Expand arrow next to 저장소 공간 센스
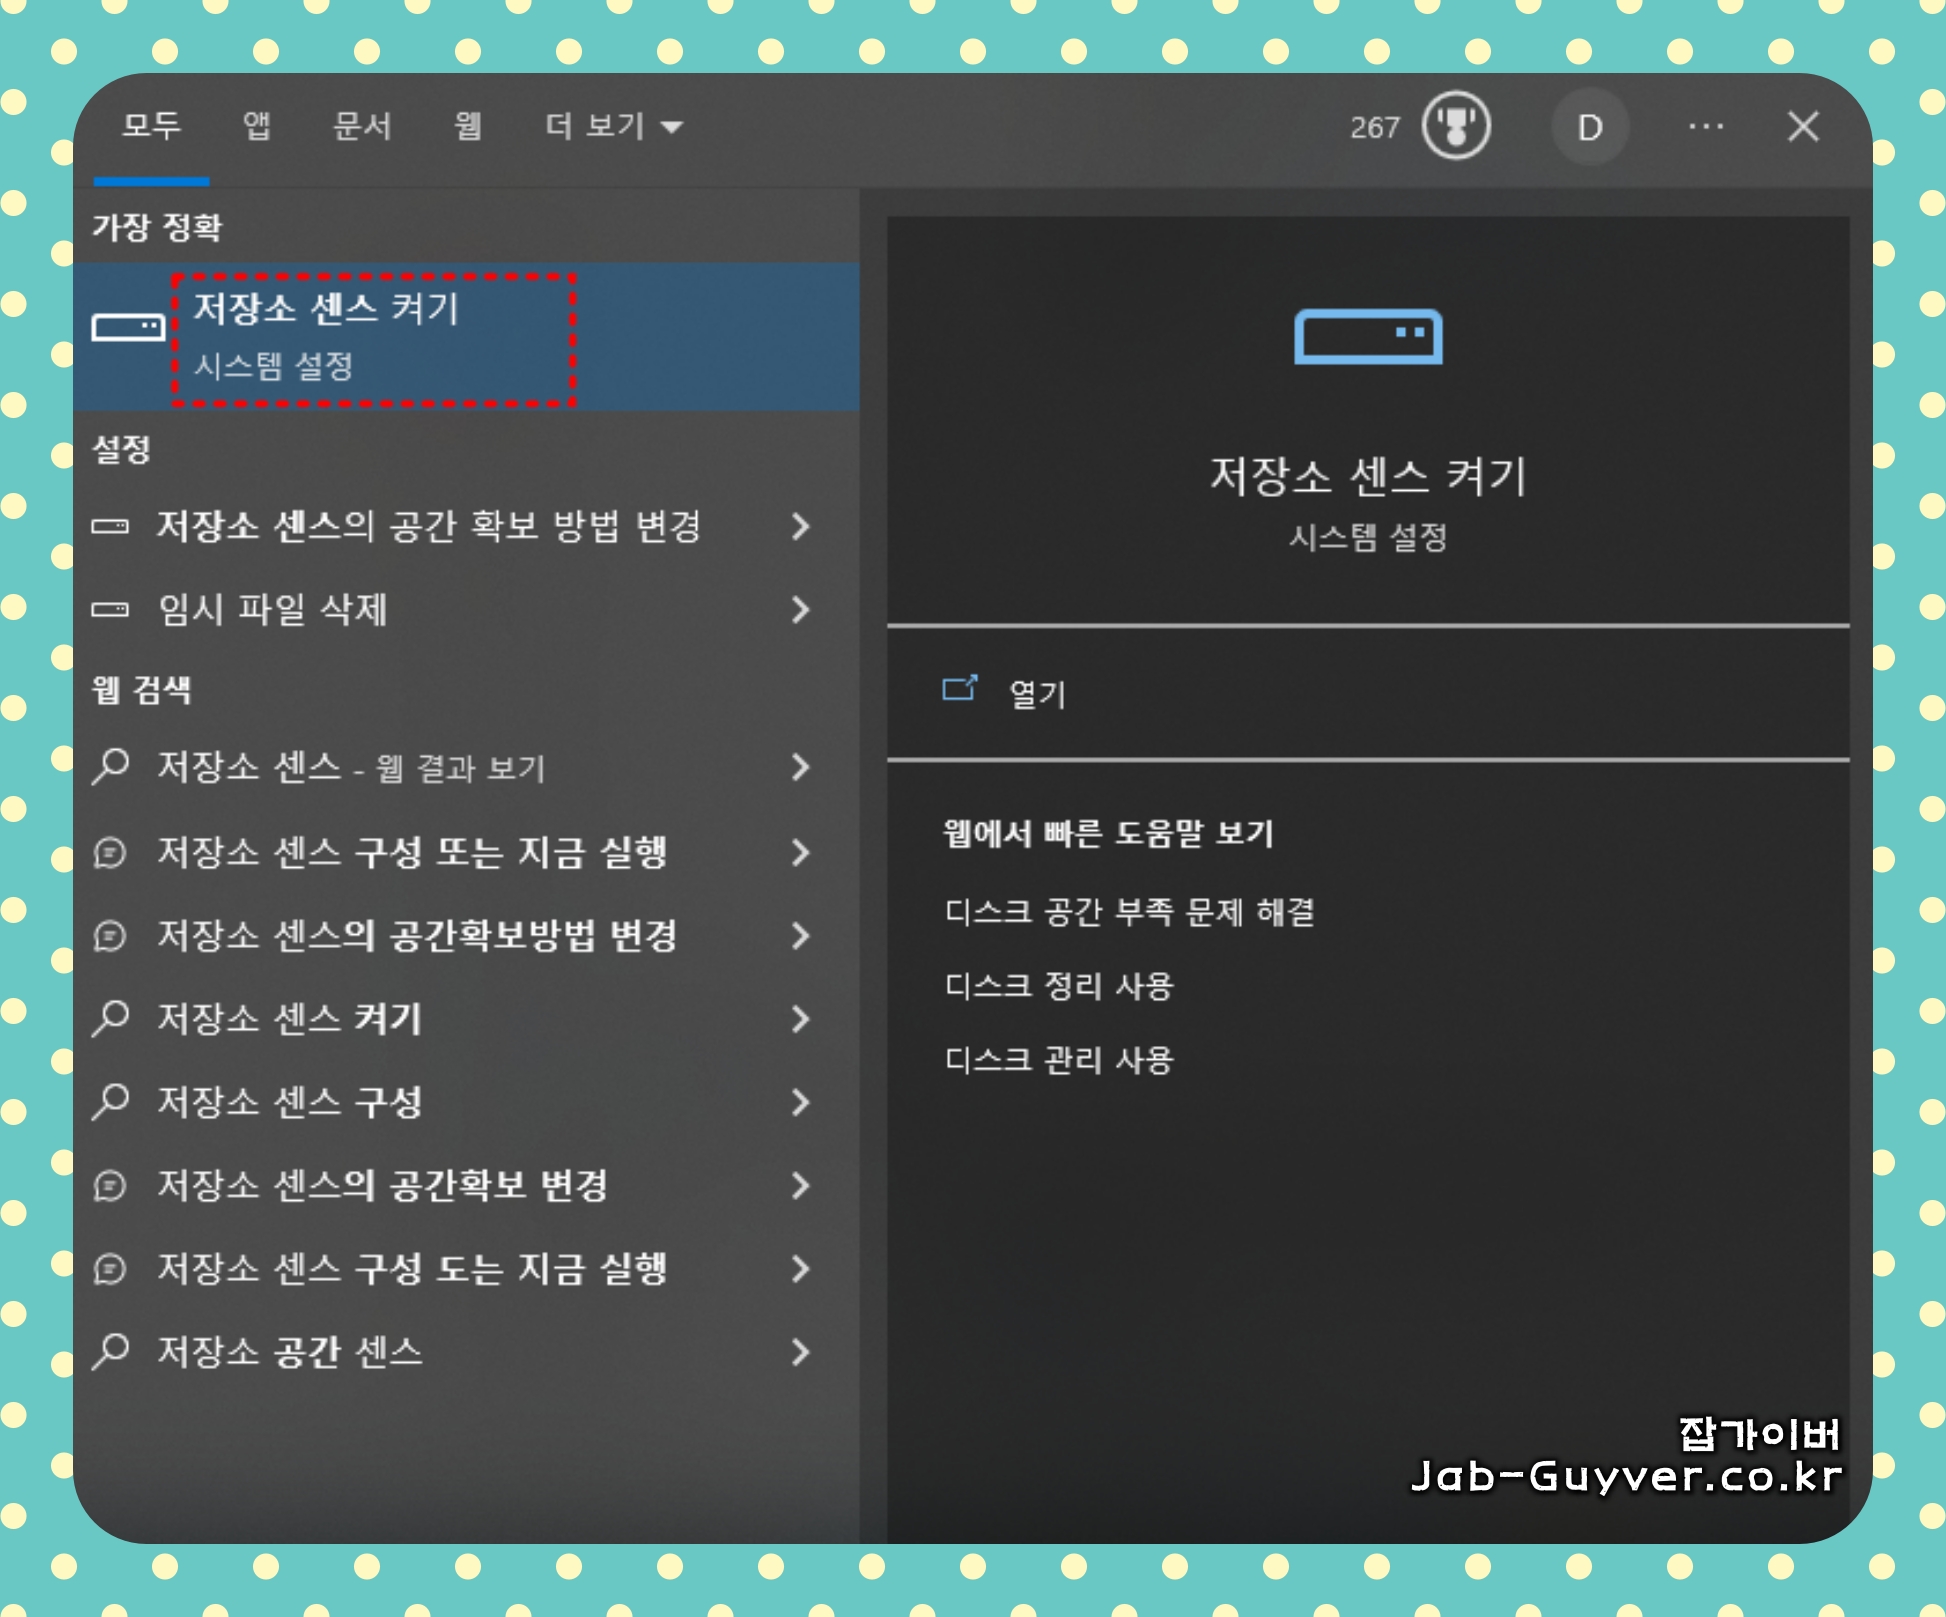Image resolution: width=1946 pixels, height=1617 pixels. 800,1352
